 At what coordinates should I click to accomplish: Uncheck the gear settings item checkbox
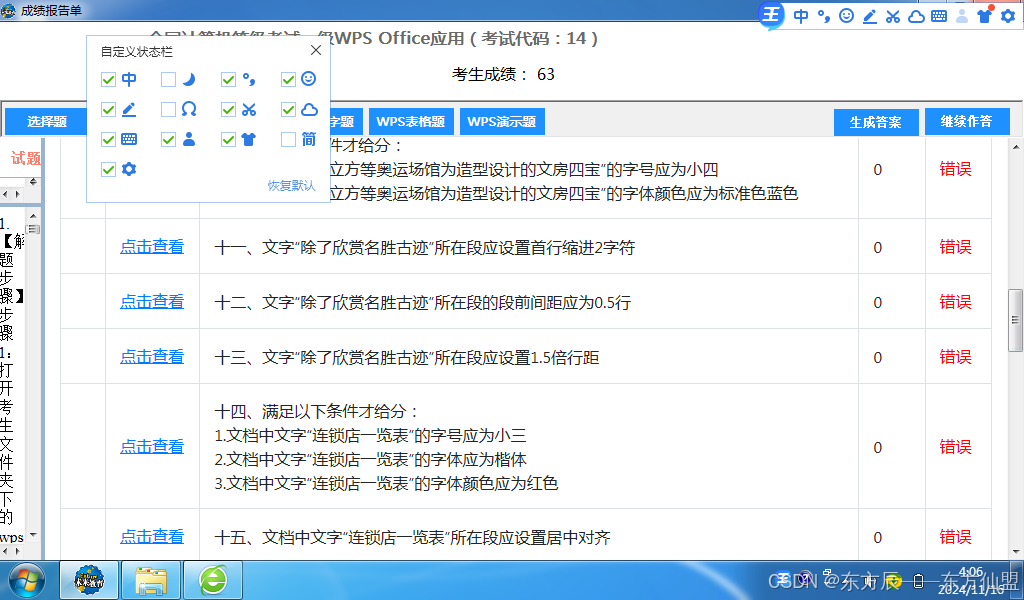tap(108, 170)
